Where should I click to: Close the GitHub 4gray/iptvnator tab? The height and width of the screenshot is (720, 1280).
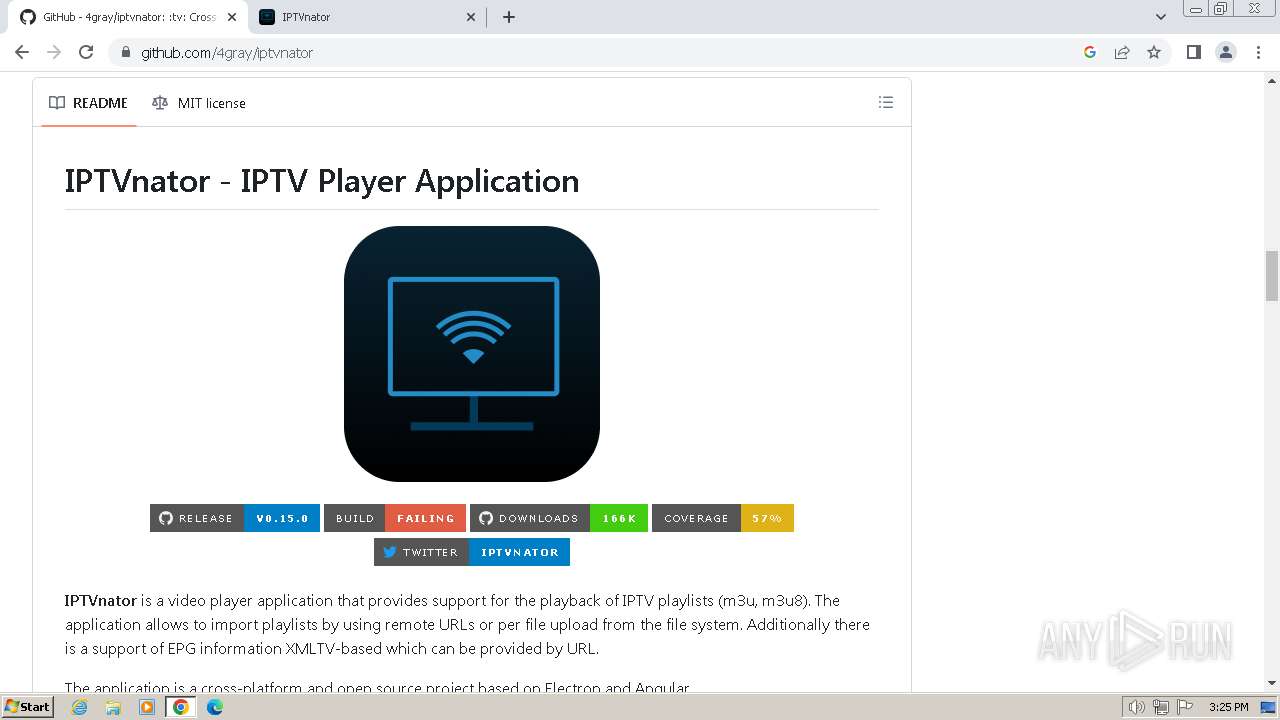tap(232, 17)
